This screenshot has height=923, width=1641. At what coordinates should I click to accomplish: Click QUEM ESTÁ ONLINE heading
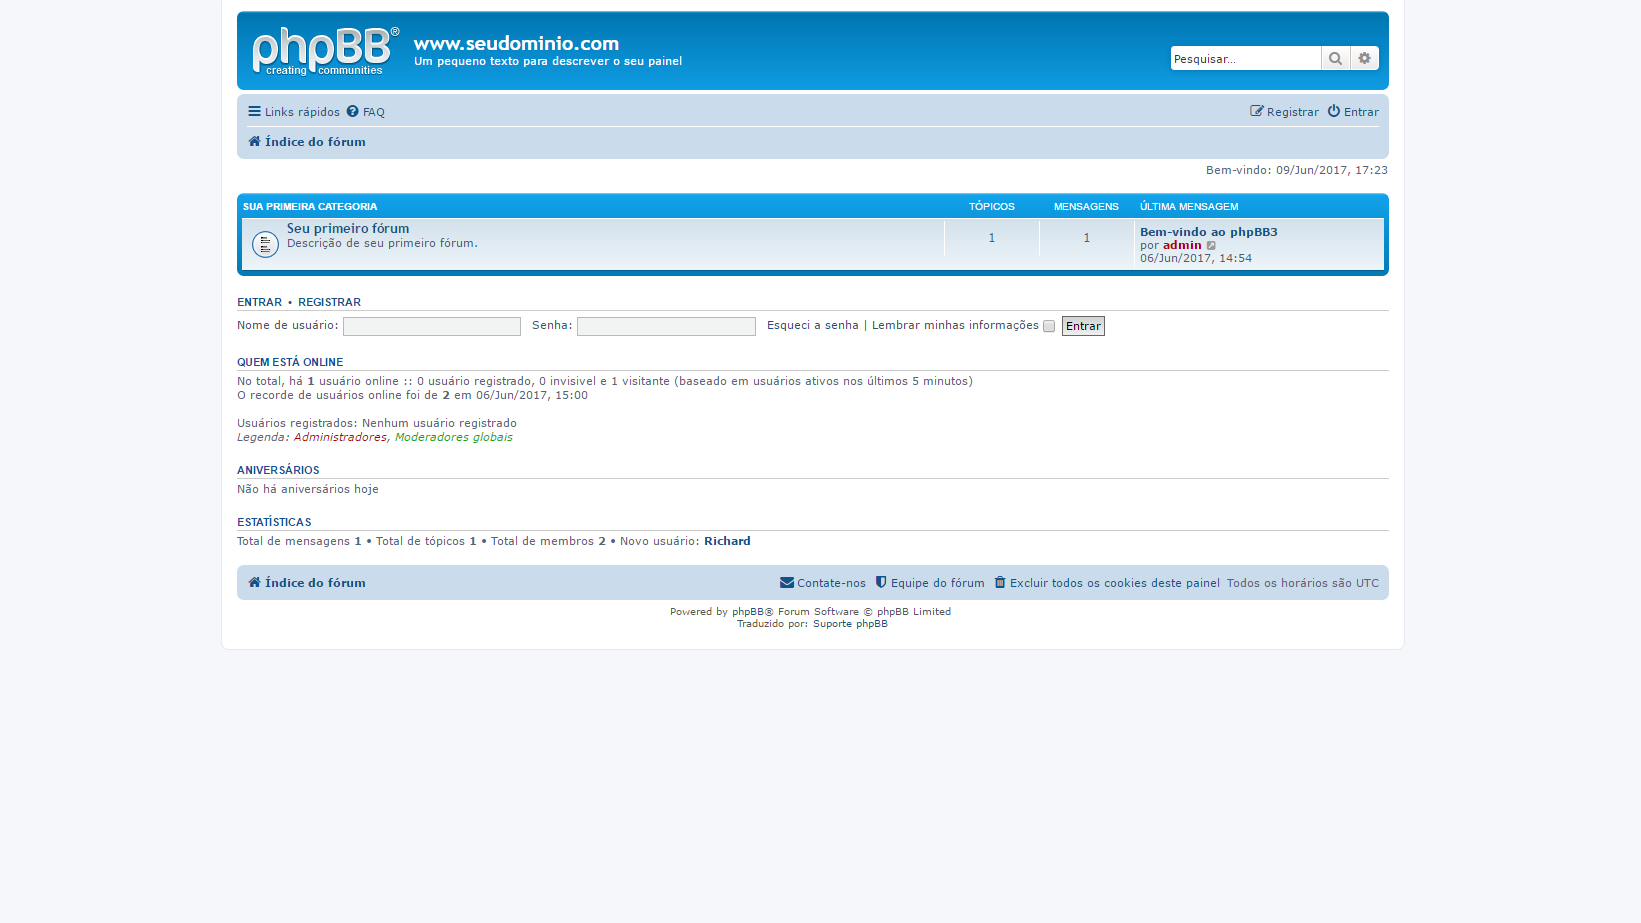pos(290,362)
